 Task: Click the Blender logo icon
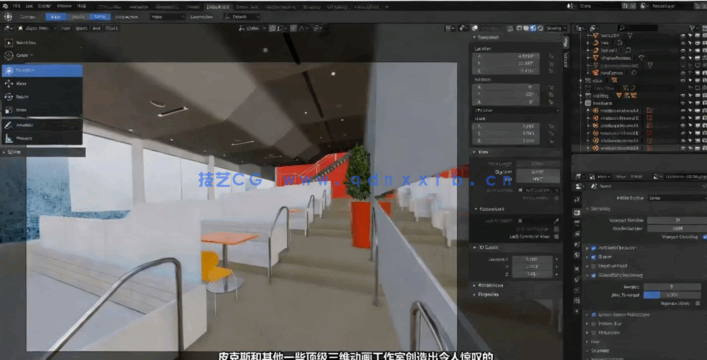5,6
